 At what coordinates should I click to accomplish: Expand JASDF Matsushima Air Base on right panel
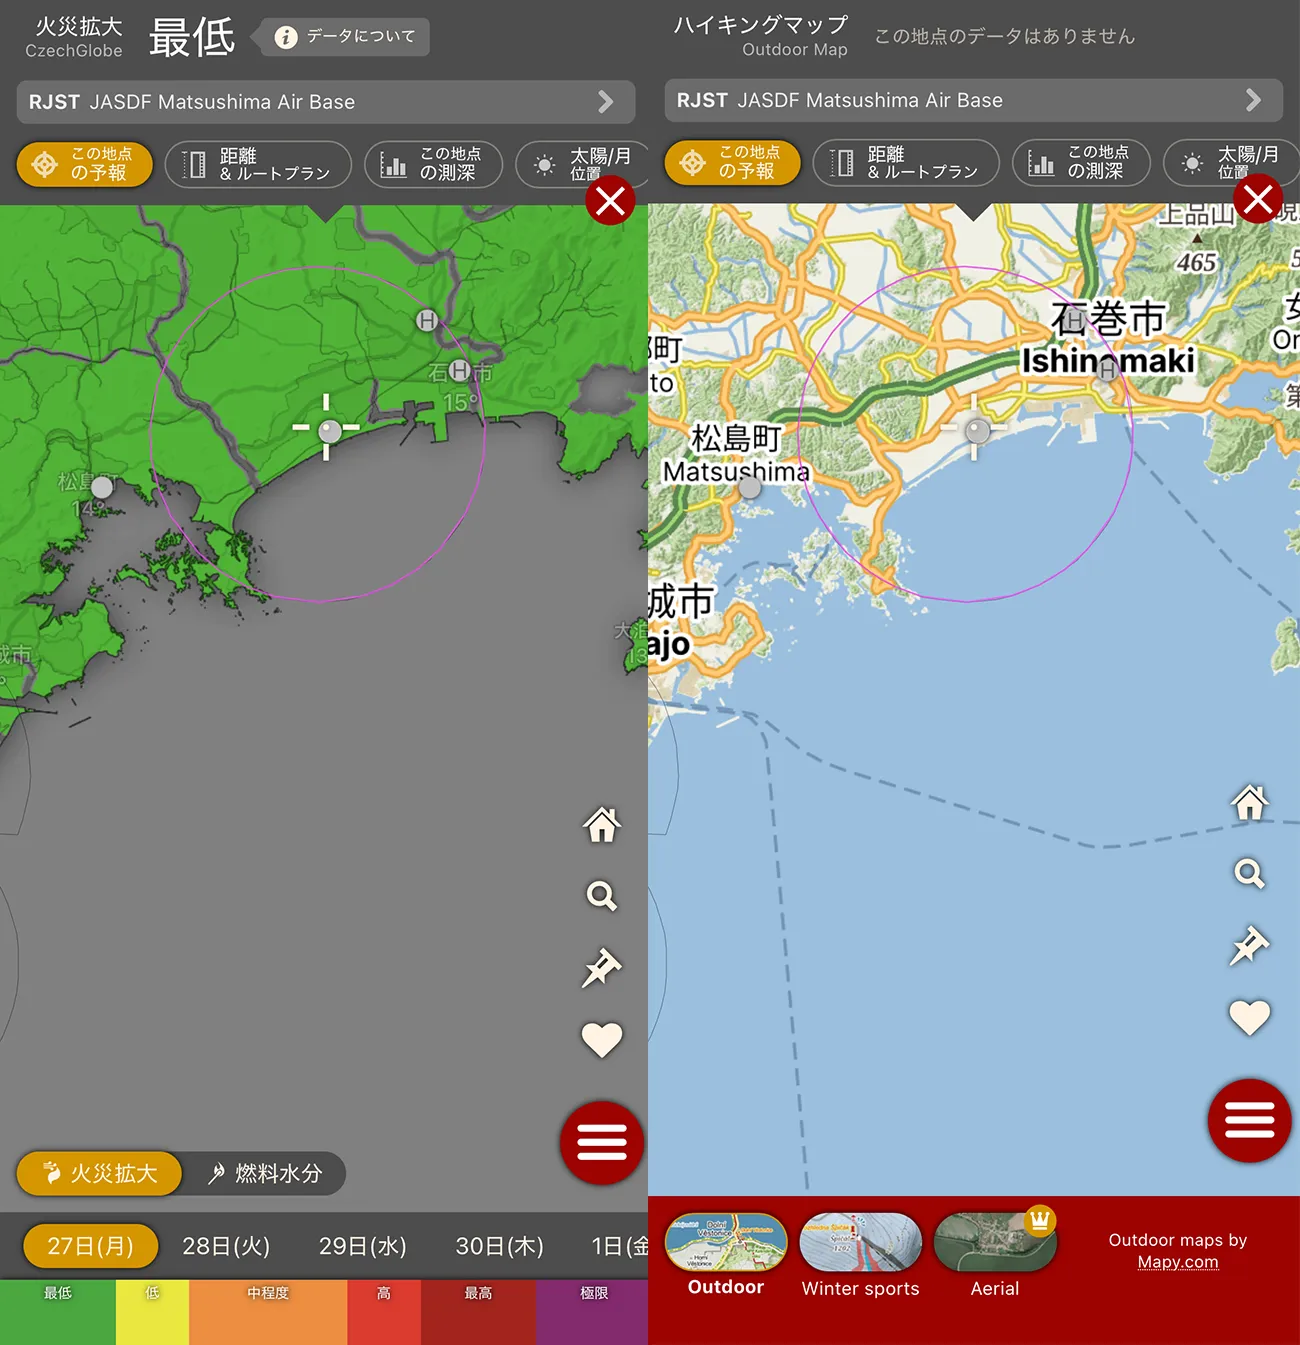(973, 100)
